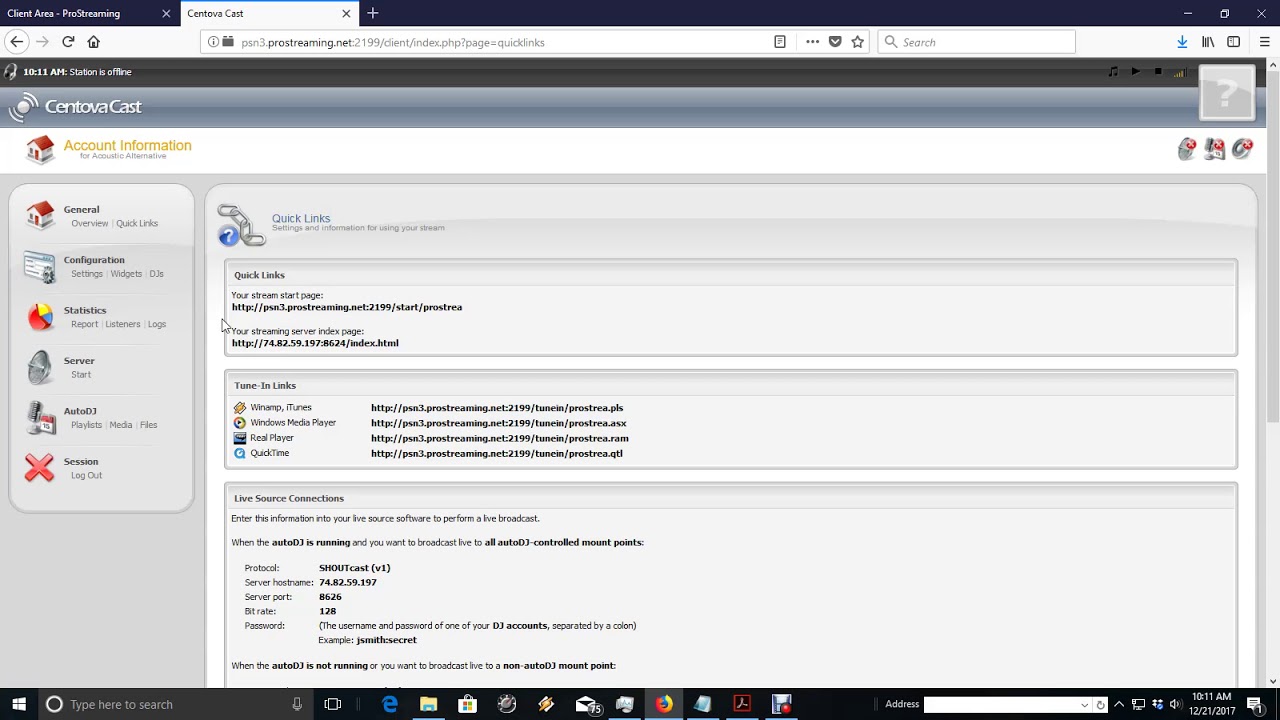
Task: Open Microsoft Edge from taskbar
Action: tap(390, 704)
